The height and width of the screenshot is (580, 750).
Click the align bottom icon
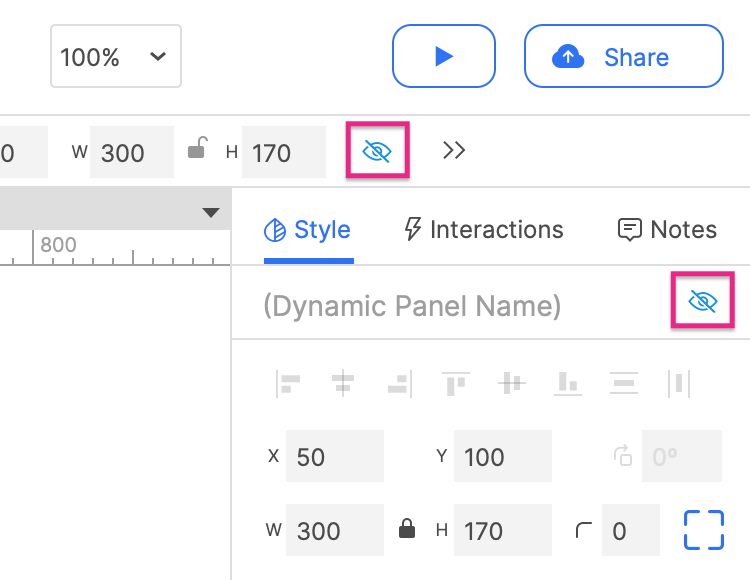coord(568,383)
